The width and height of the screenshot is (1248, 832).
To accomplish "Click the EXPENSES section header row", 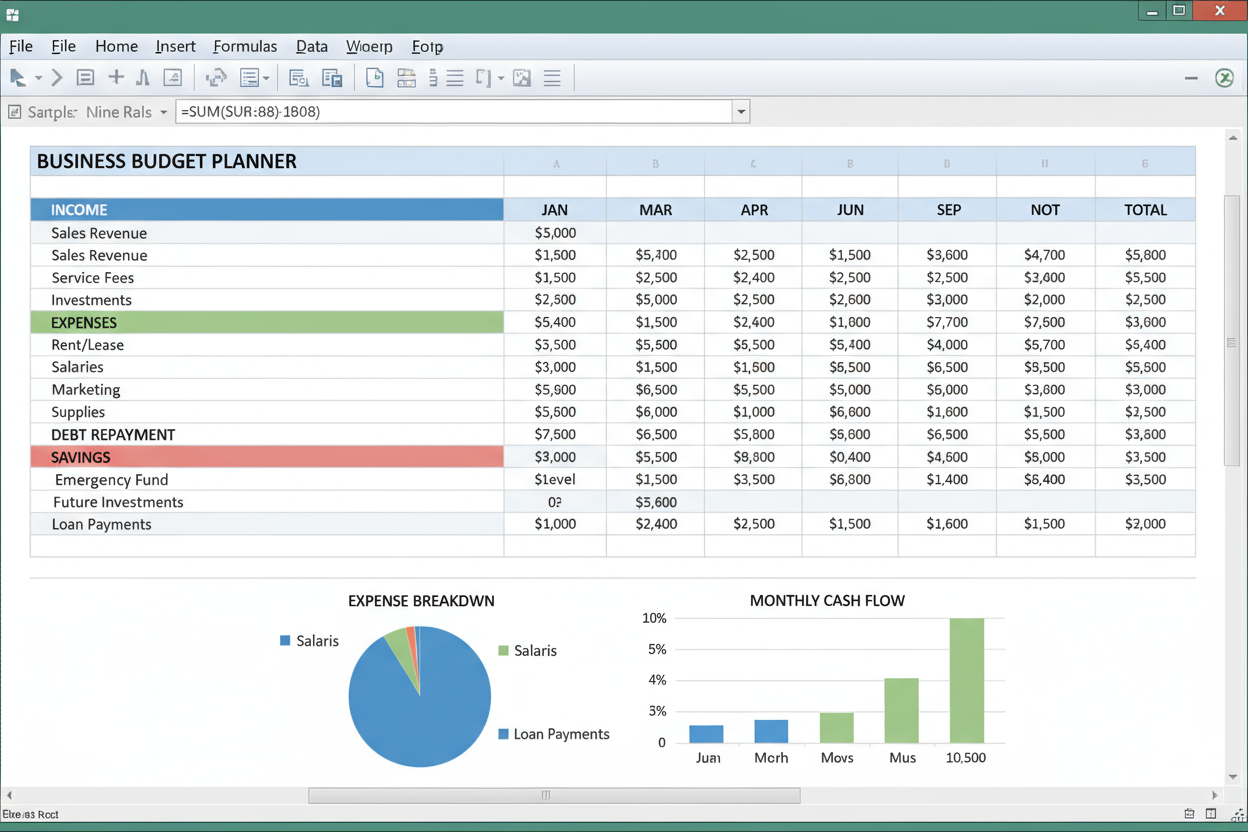I will point(84,322).
